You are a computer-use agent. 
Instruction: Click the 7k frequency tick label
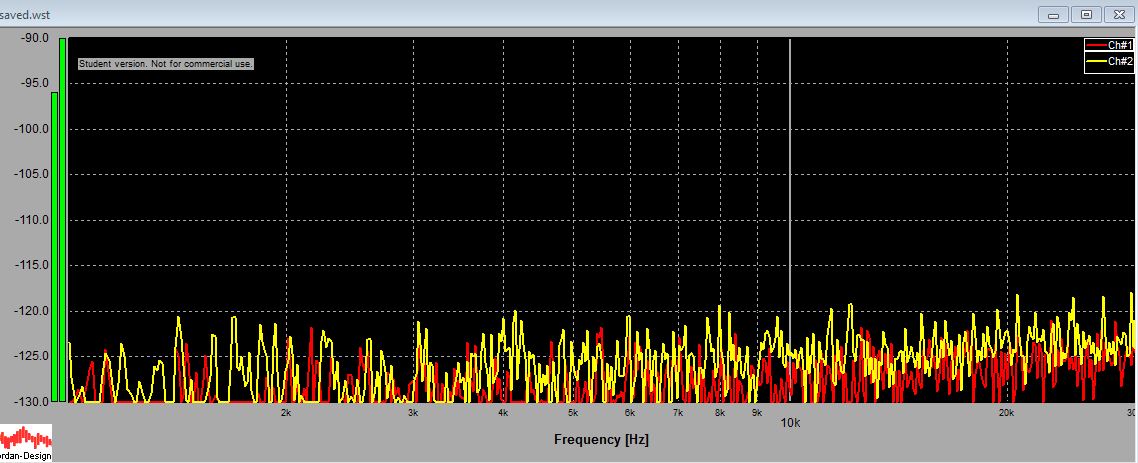[678, 412]
